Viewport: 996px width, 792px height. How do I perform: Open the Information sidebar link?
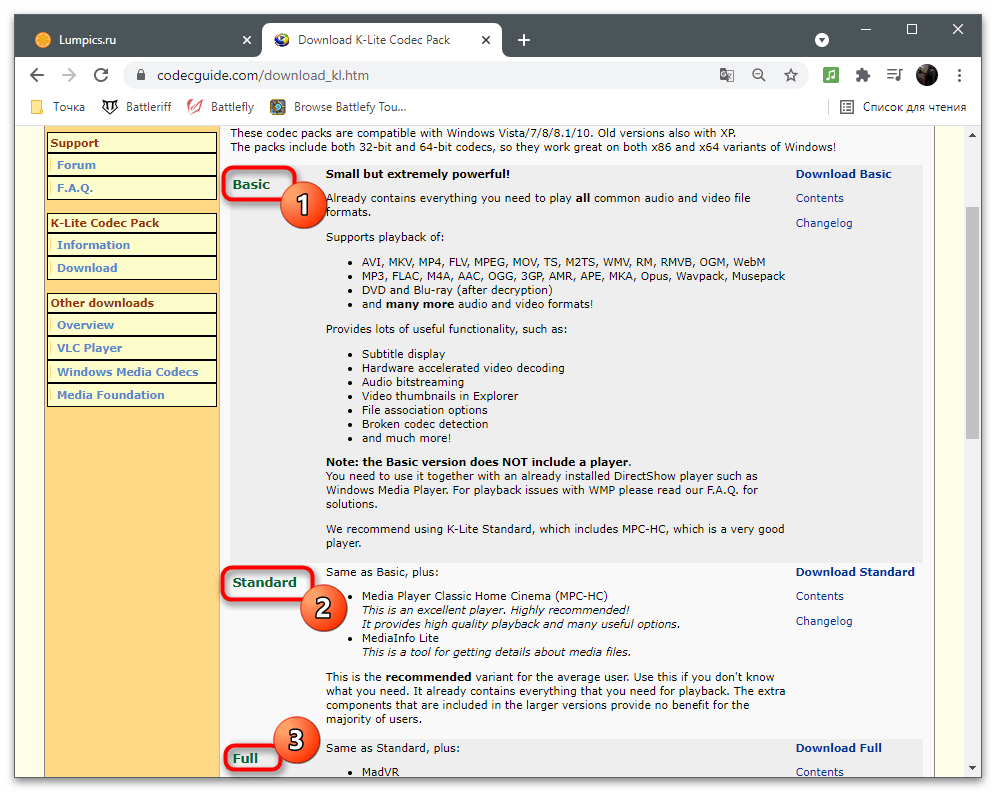(93, 245)
